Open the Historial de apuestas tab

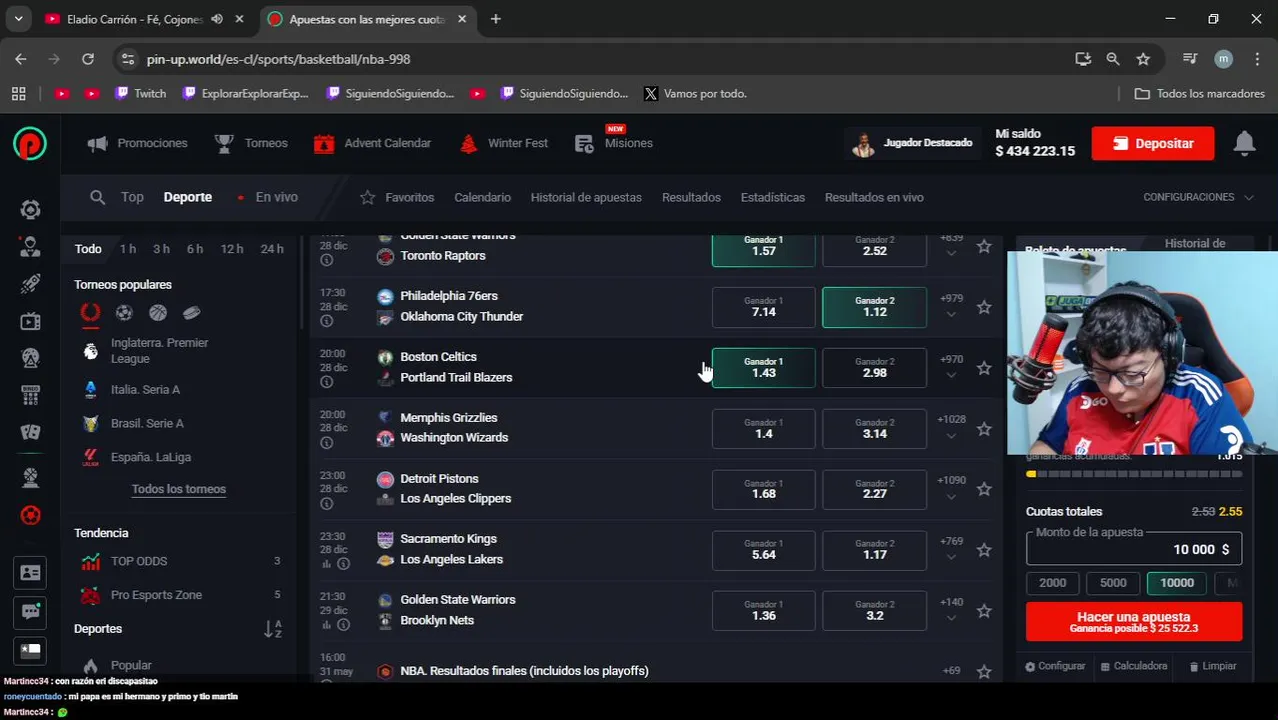tap(586, 197)
